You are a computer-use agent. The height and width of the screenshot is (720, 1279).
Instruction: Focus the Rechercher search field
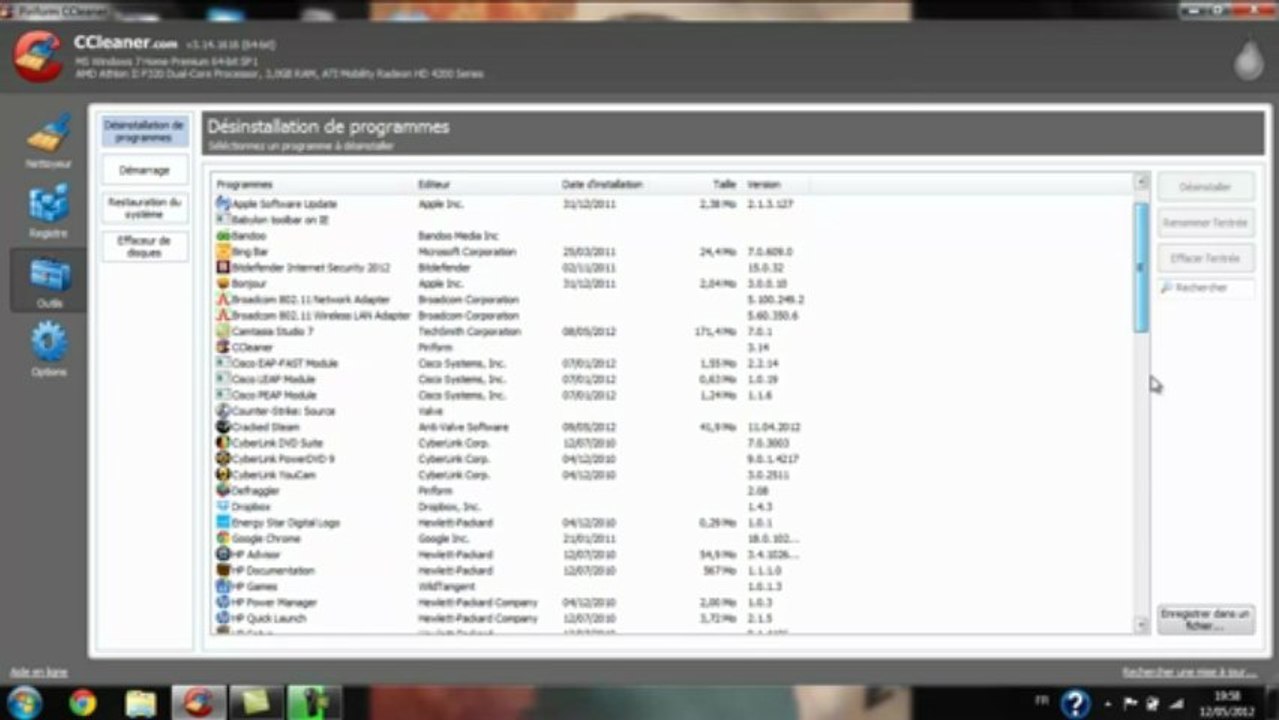pos(1206,288)
